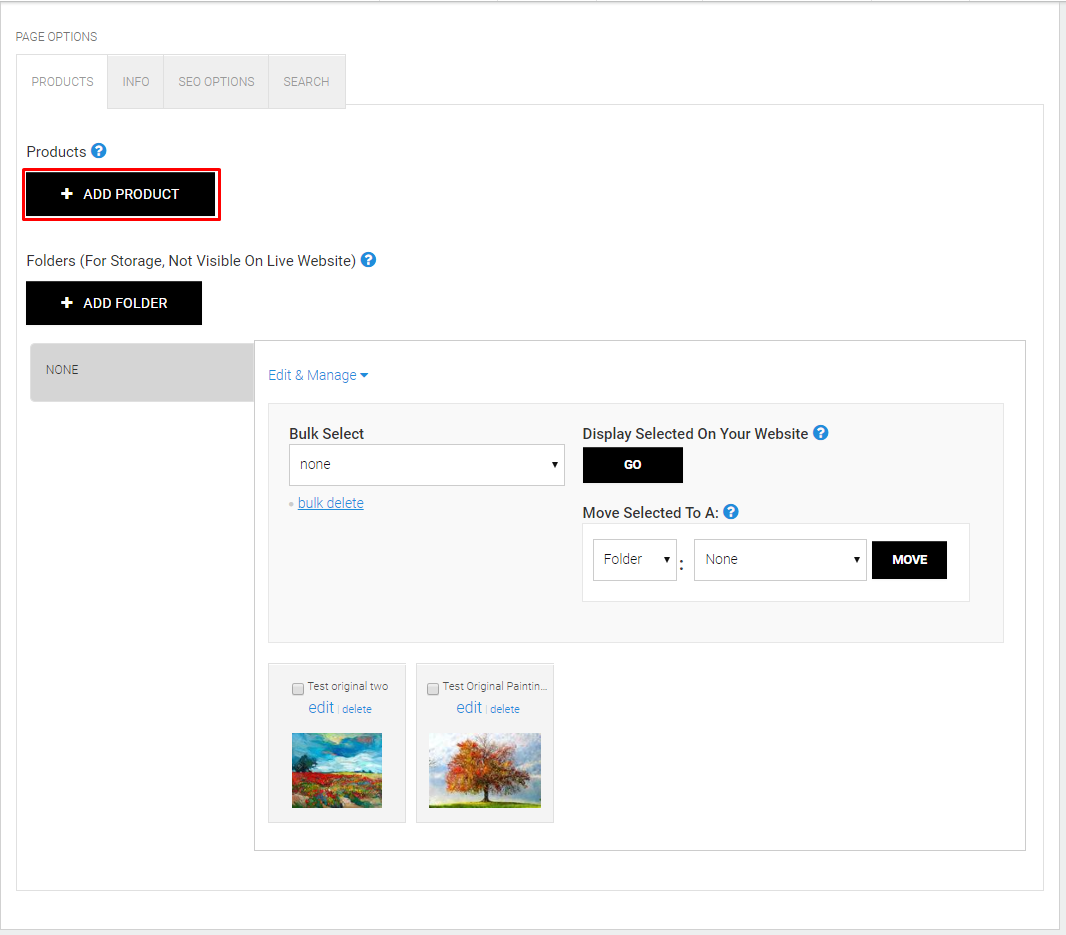Screen dimensions: 1066x935
Task: Collapse the Edit & Manage expander
Action: tap(318, 375)
